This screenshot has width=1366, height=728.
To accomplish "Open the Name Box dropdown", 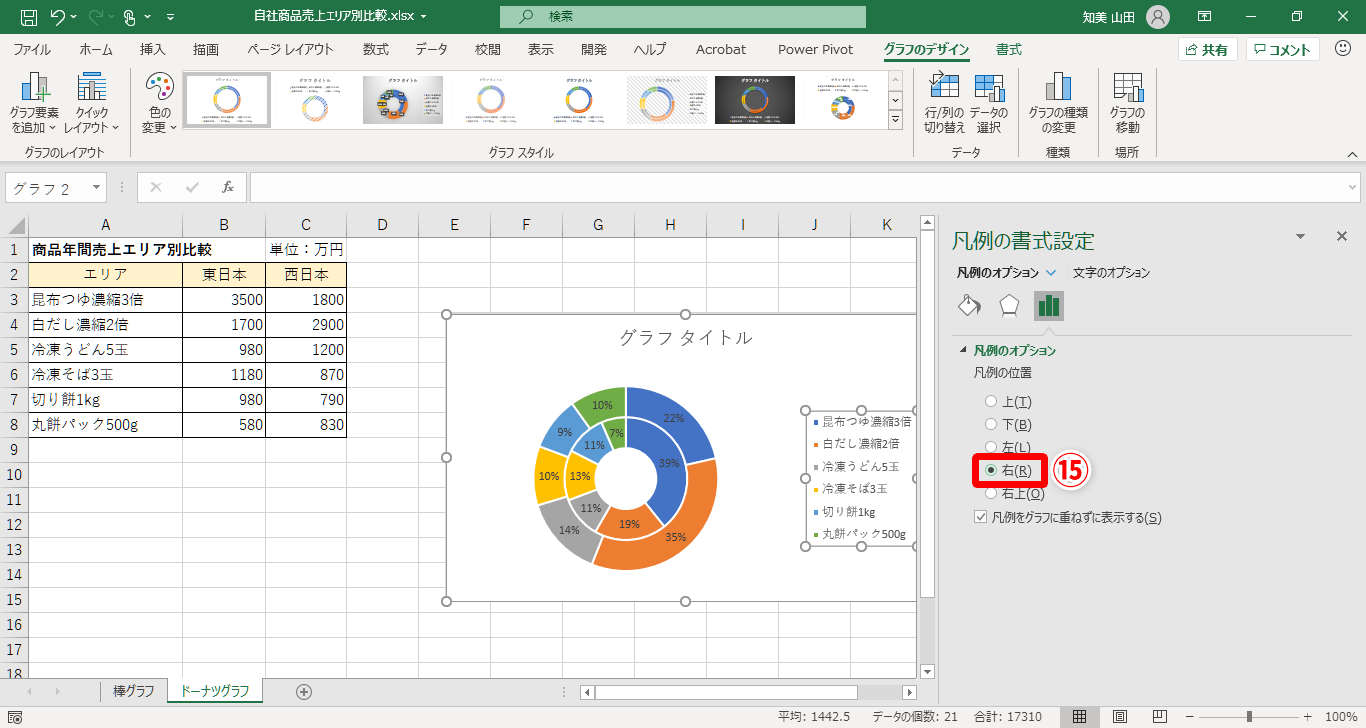I will click(96, 187).
